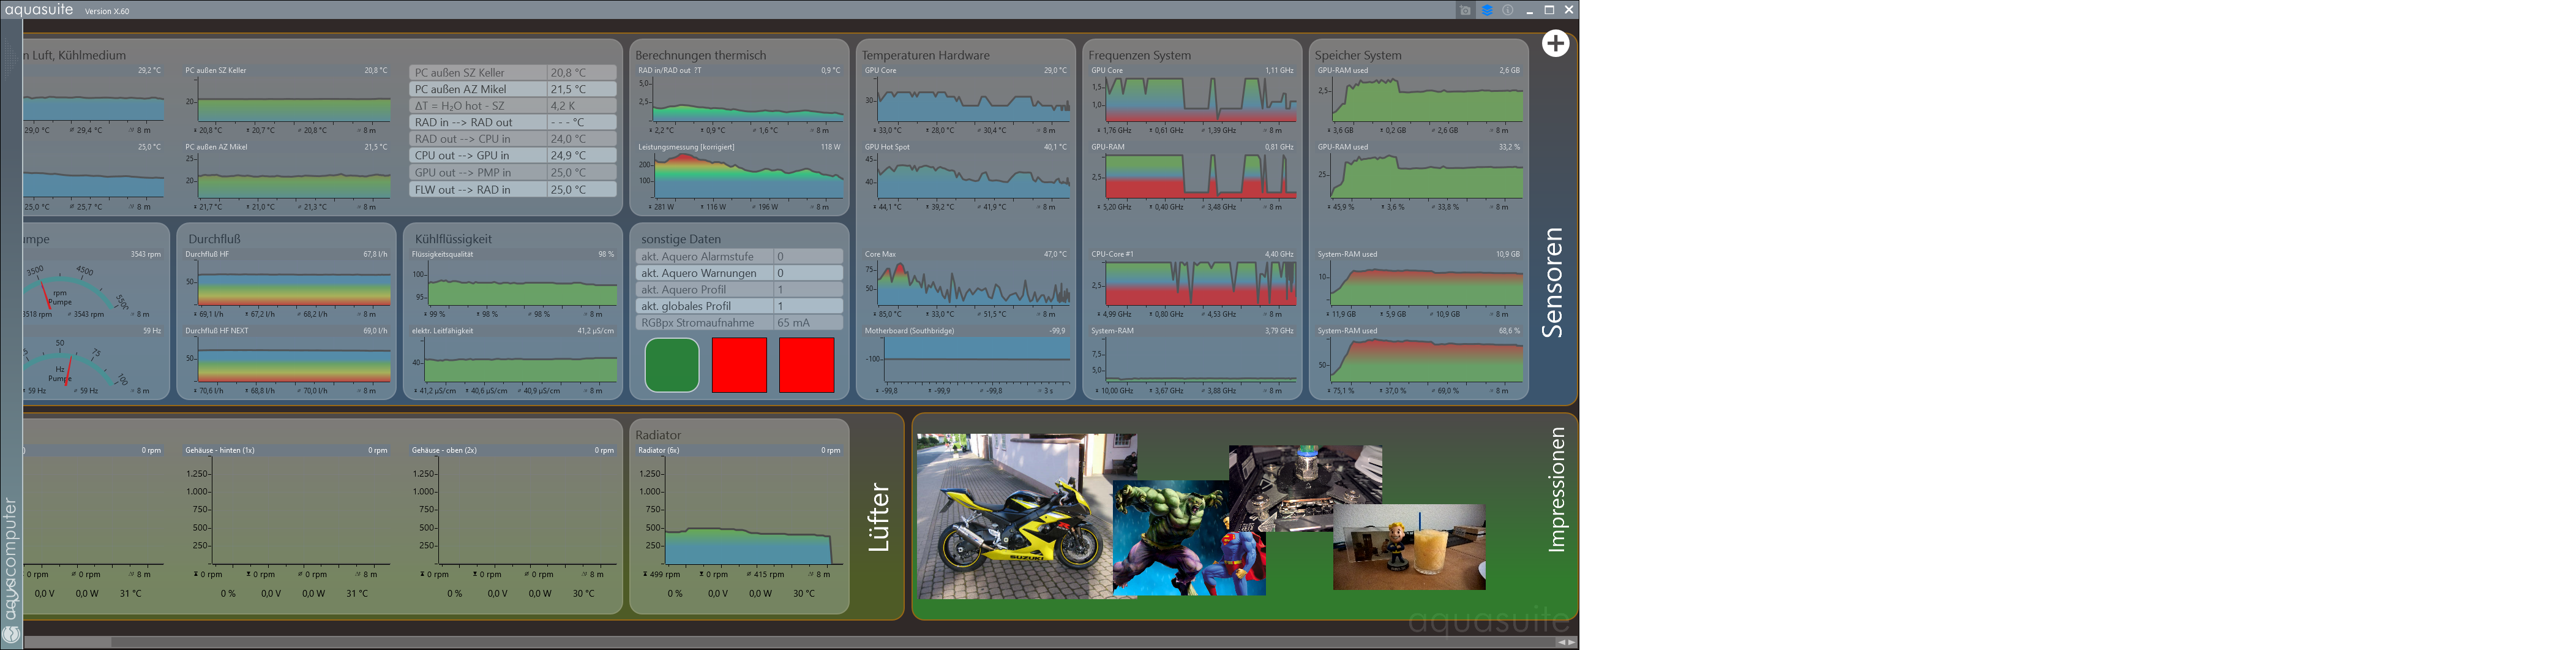2576x650 pixels.
Task: Click the camera screenshot icon in title bar
Action: point(1465,10)
